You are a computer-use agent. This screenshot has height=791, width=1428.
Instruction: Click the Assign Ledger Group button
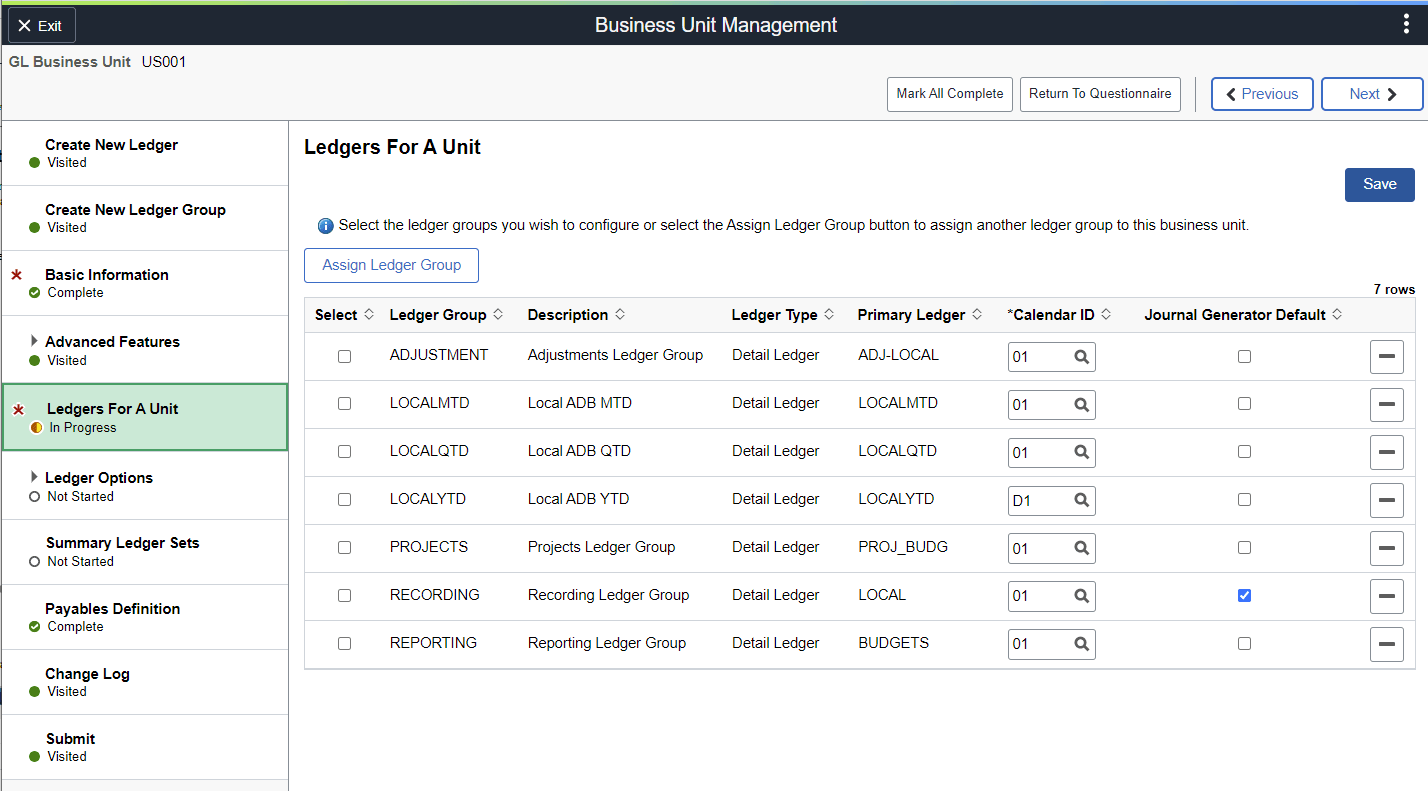point(391,265)
